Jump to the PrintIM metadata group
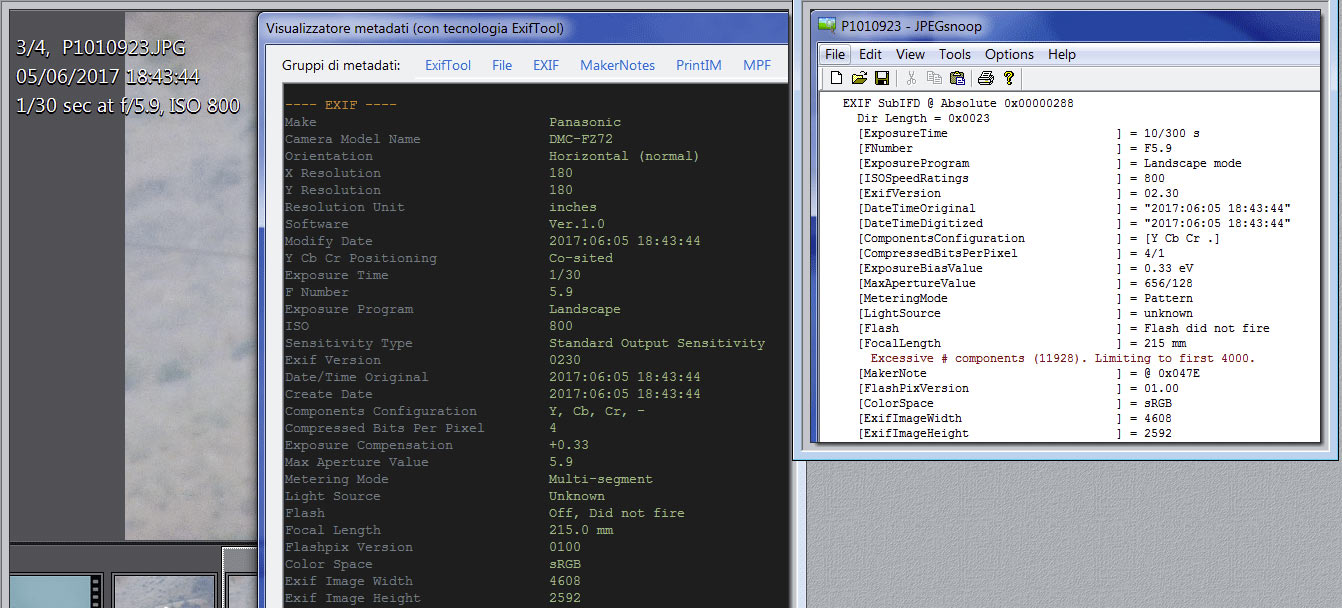Screen dimensions: 1342x608 click(x=699, y=65)
